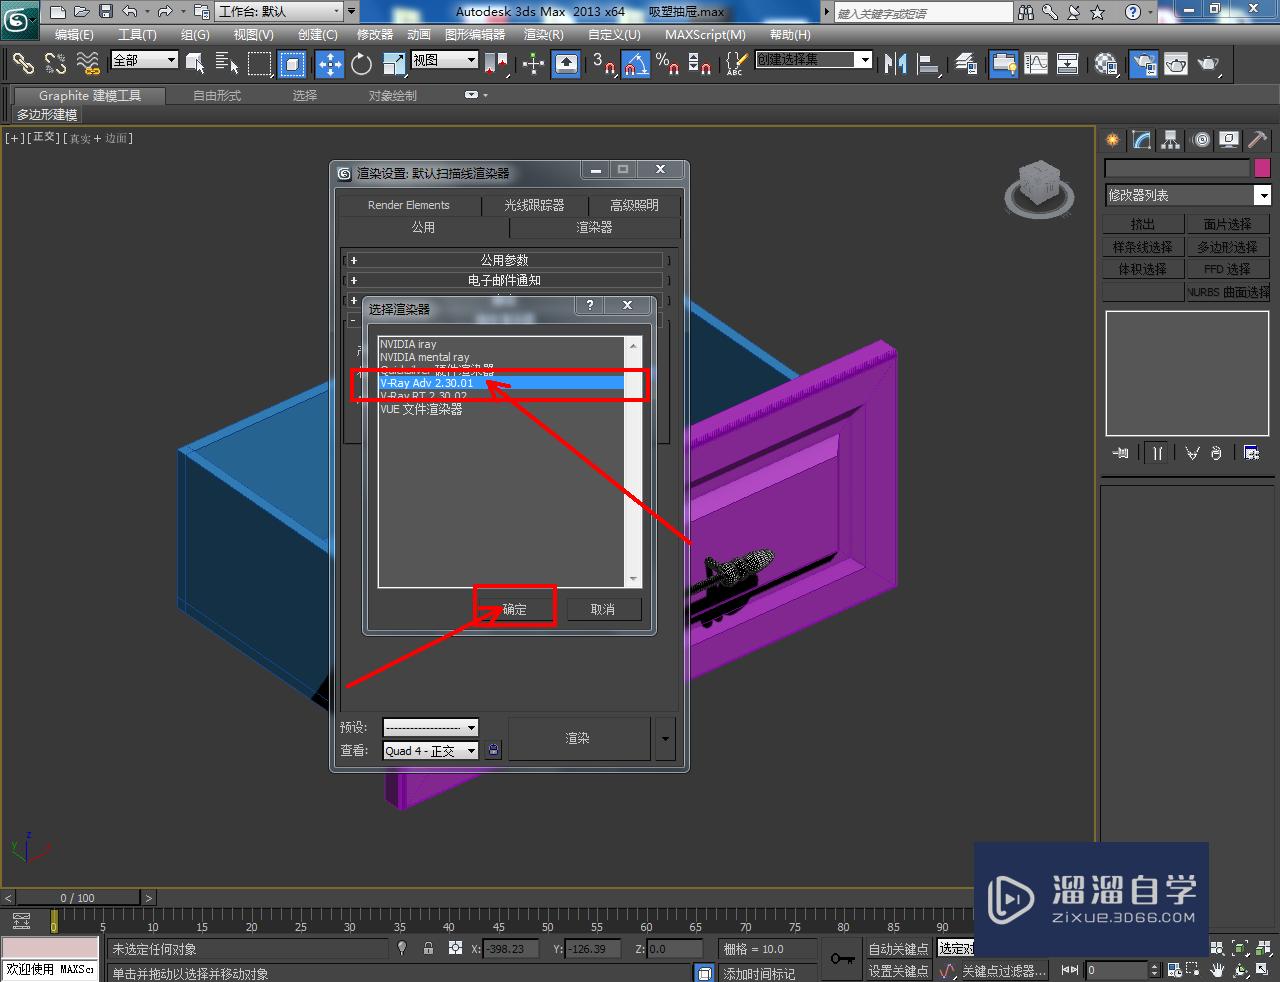Open the selection filter 全部 dropdown

(x=144, y=60)
